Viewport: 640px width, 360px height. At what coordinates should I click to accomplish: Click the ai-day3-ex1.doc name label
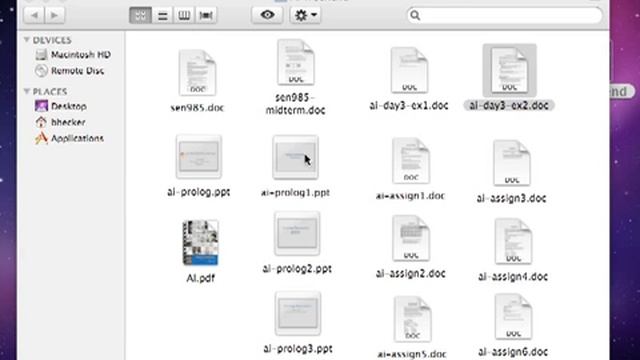(x=409, y=105)
